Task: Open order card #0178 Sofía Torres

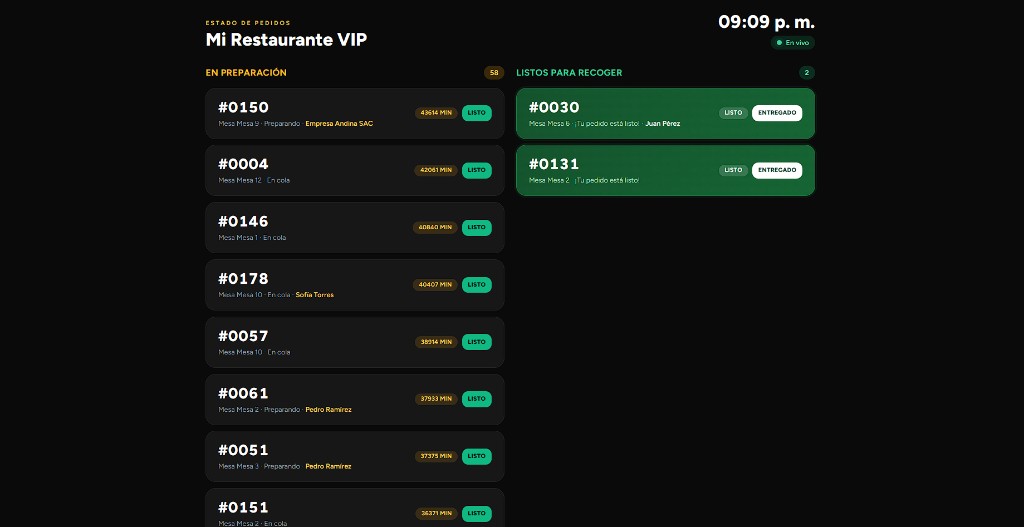Action: tap(355, 285)
